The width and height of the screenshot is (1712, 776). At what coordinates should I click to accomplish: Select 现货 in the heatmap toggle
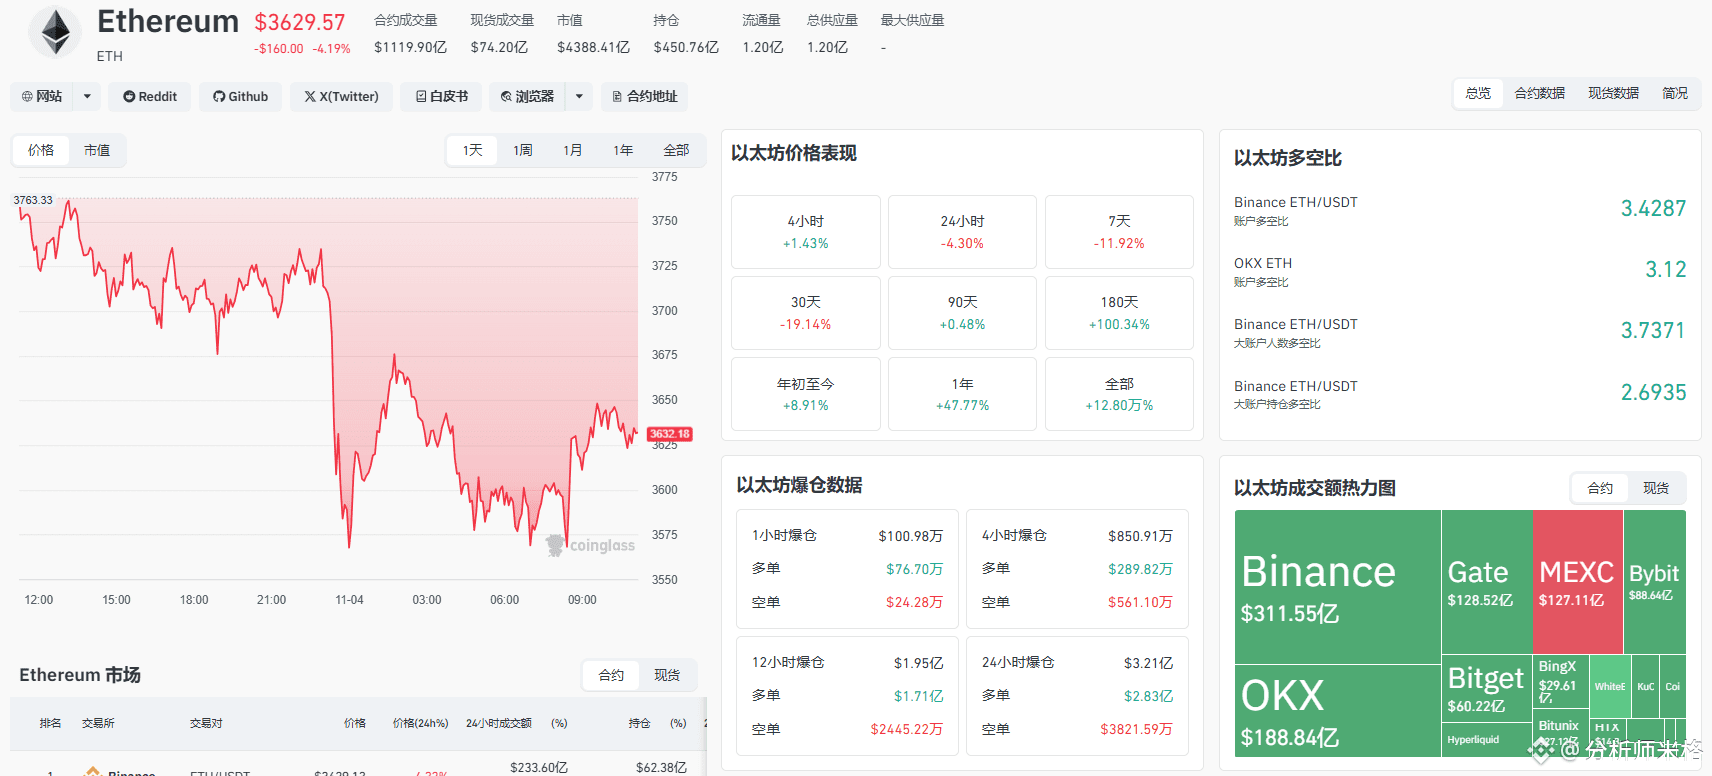1656,488
